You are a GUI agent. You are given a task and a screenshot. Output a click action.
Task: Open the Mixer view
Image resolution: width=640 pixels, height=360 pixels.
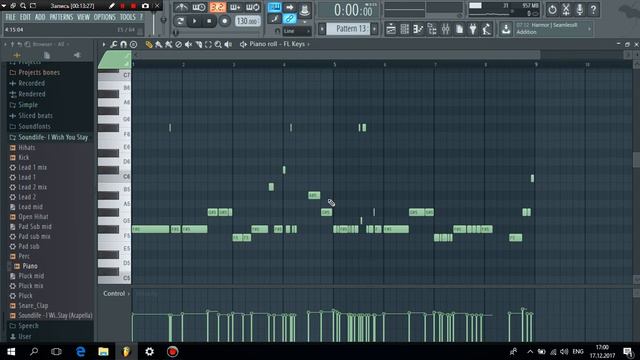[445, 29]
